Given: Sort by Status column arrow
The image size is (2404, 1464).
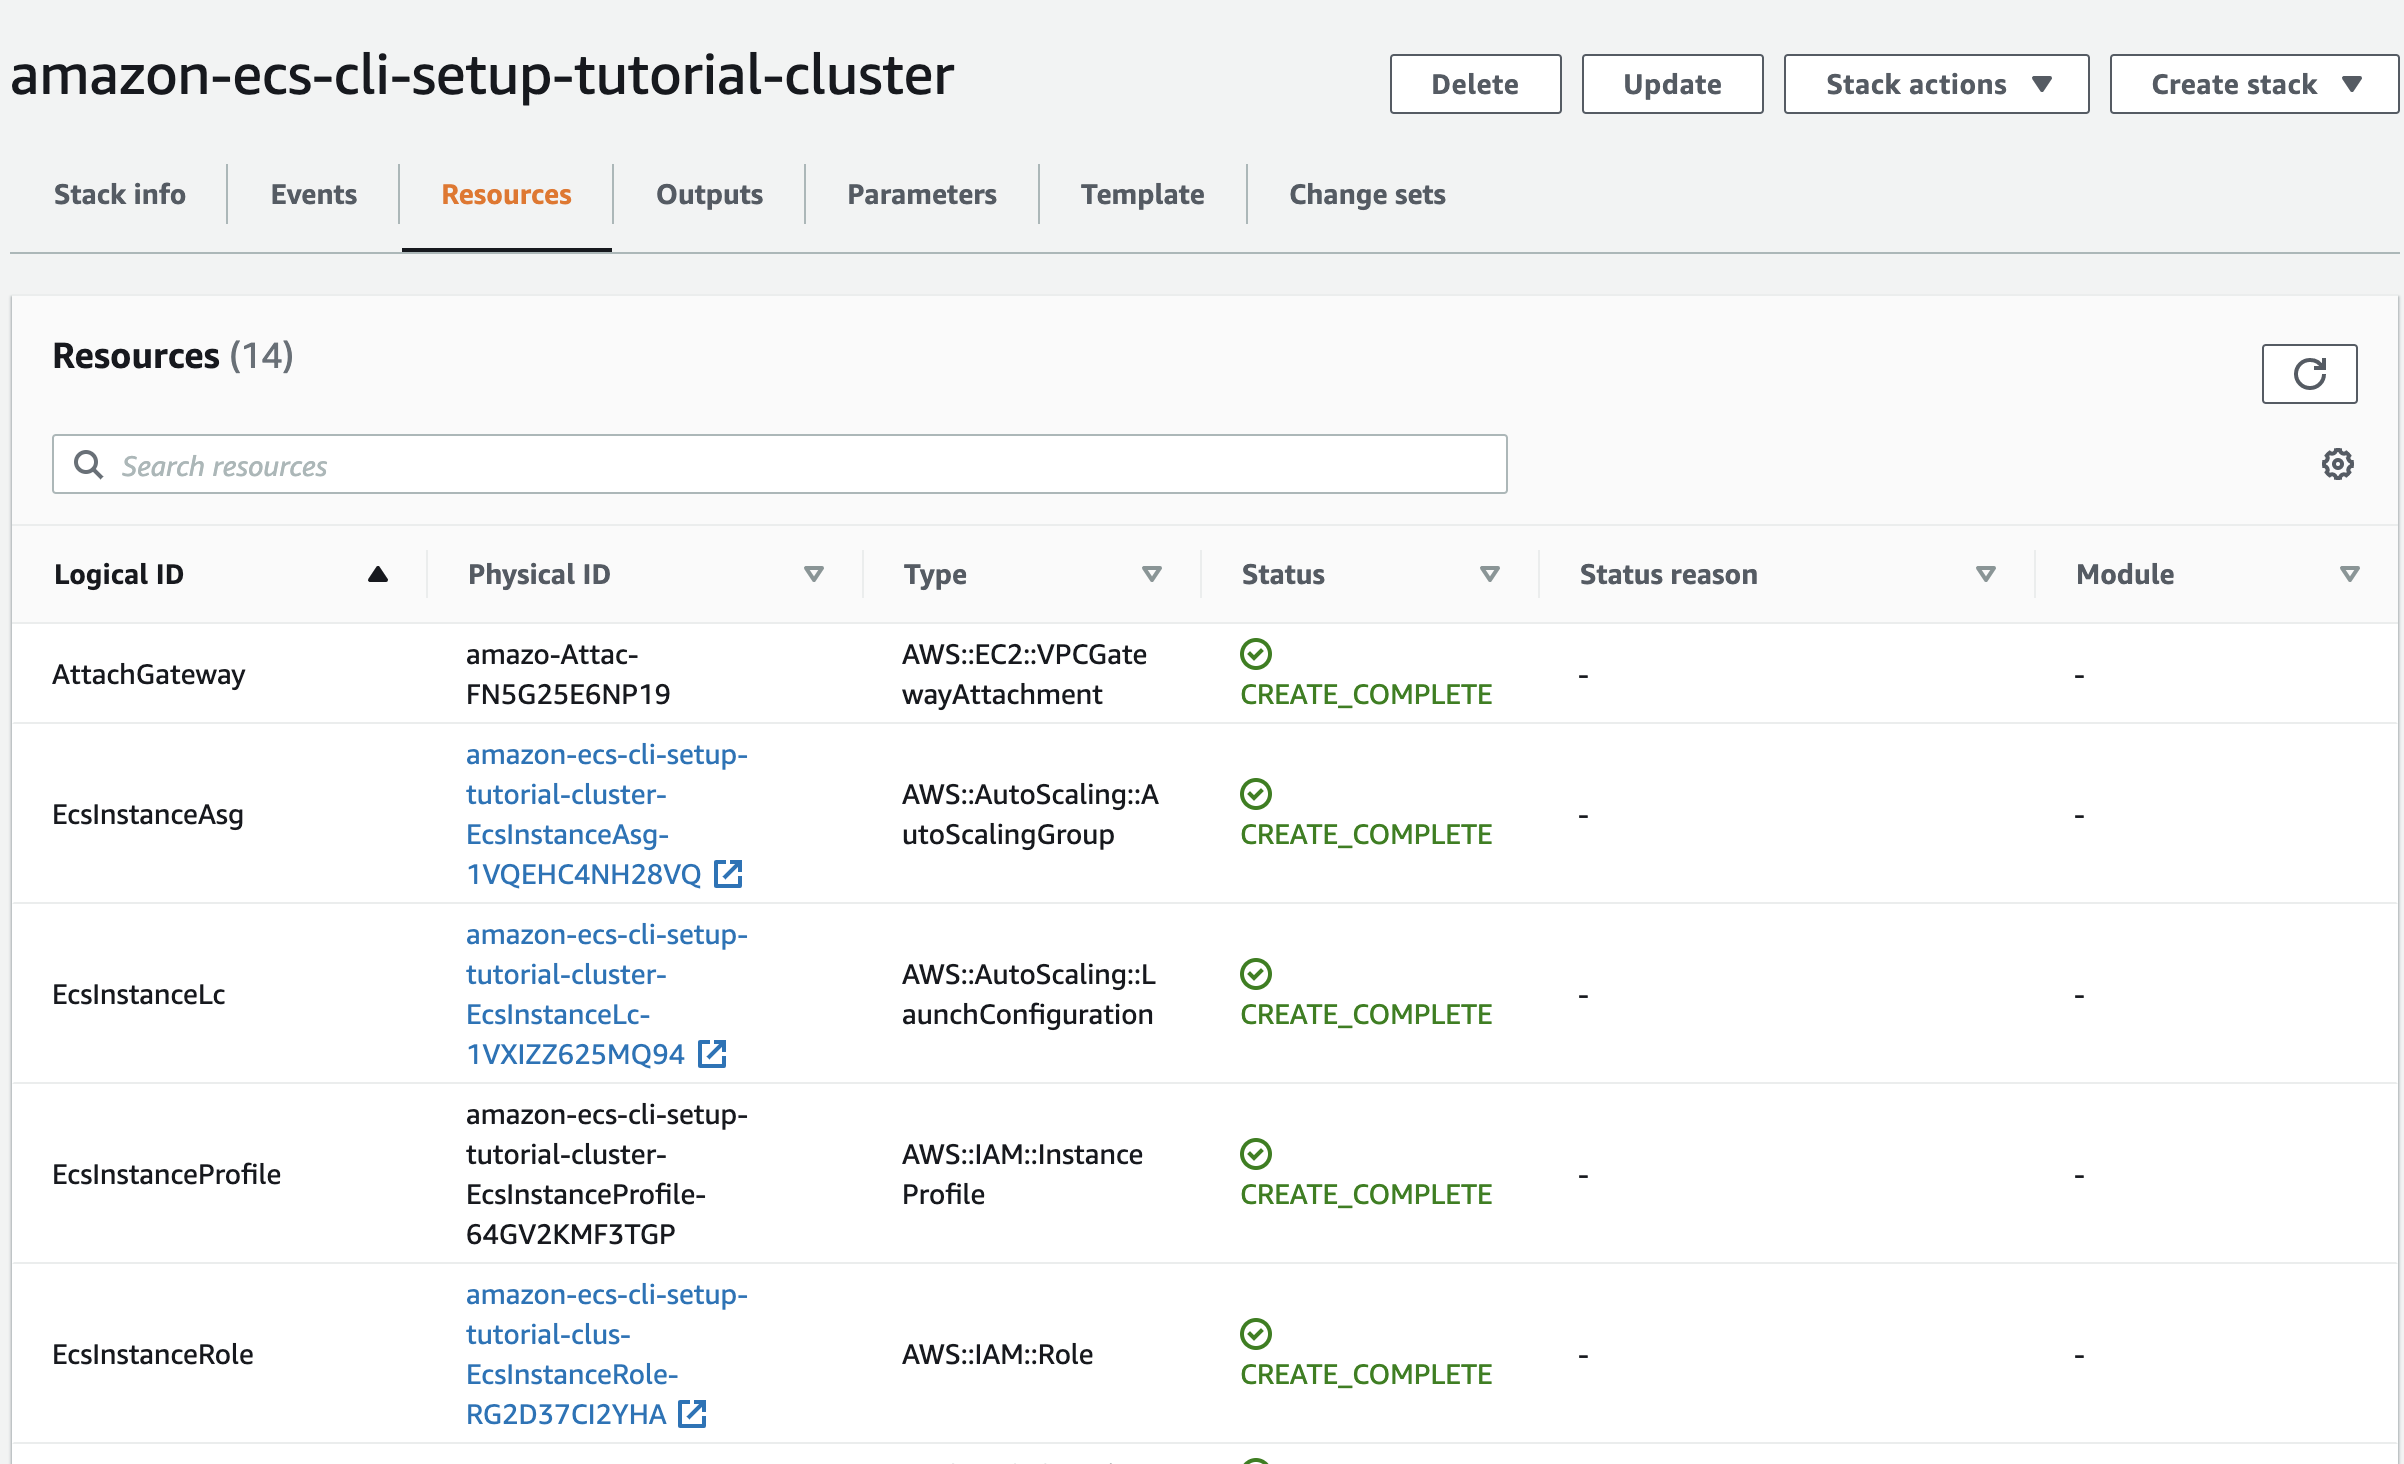Looking at the screenshot, I should (1489, 574).
